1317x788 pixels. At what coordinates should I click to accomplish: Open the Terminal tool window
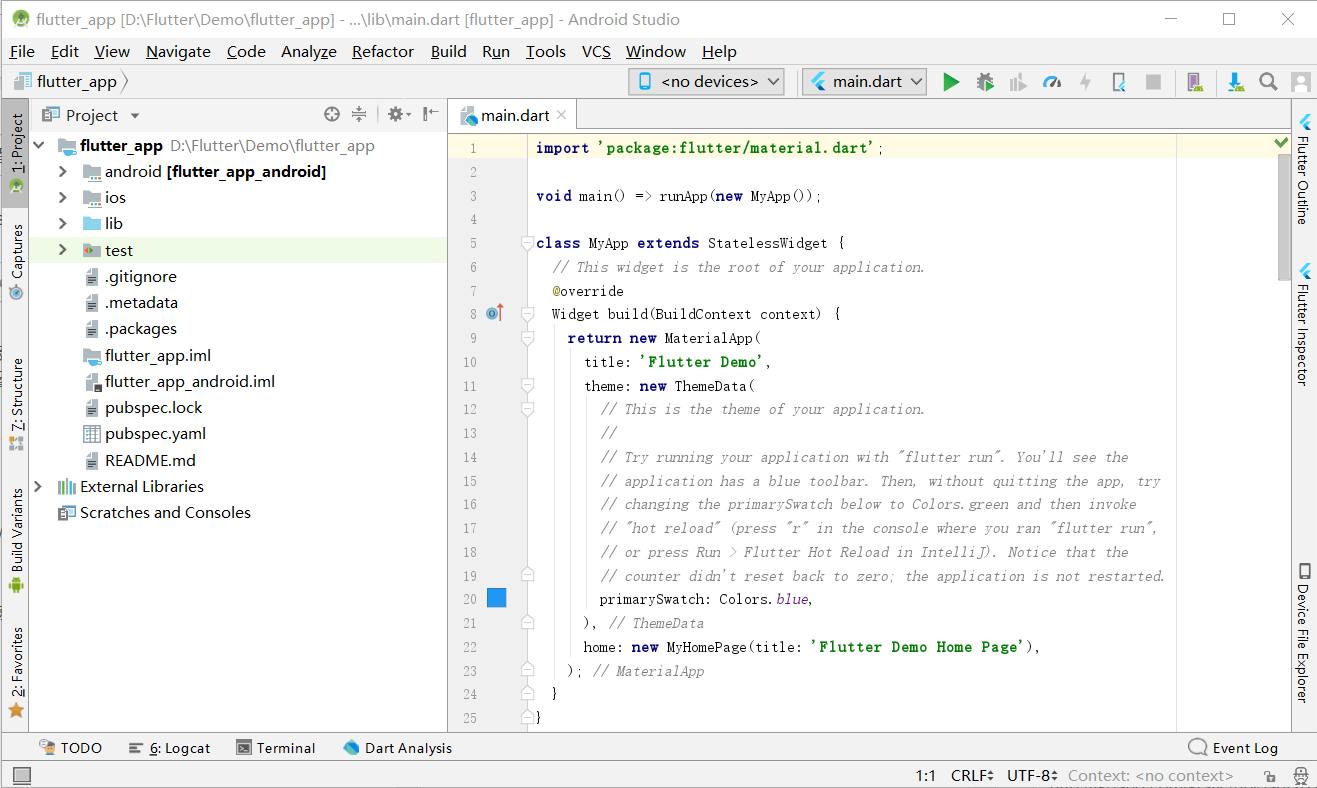[x=276, y=748]
